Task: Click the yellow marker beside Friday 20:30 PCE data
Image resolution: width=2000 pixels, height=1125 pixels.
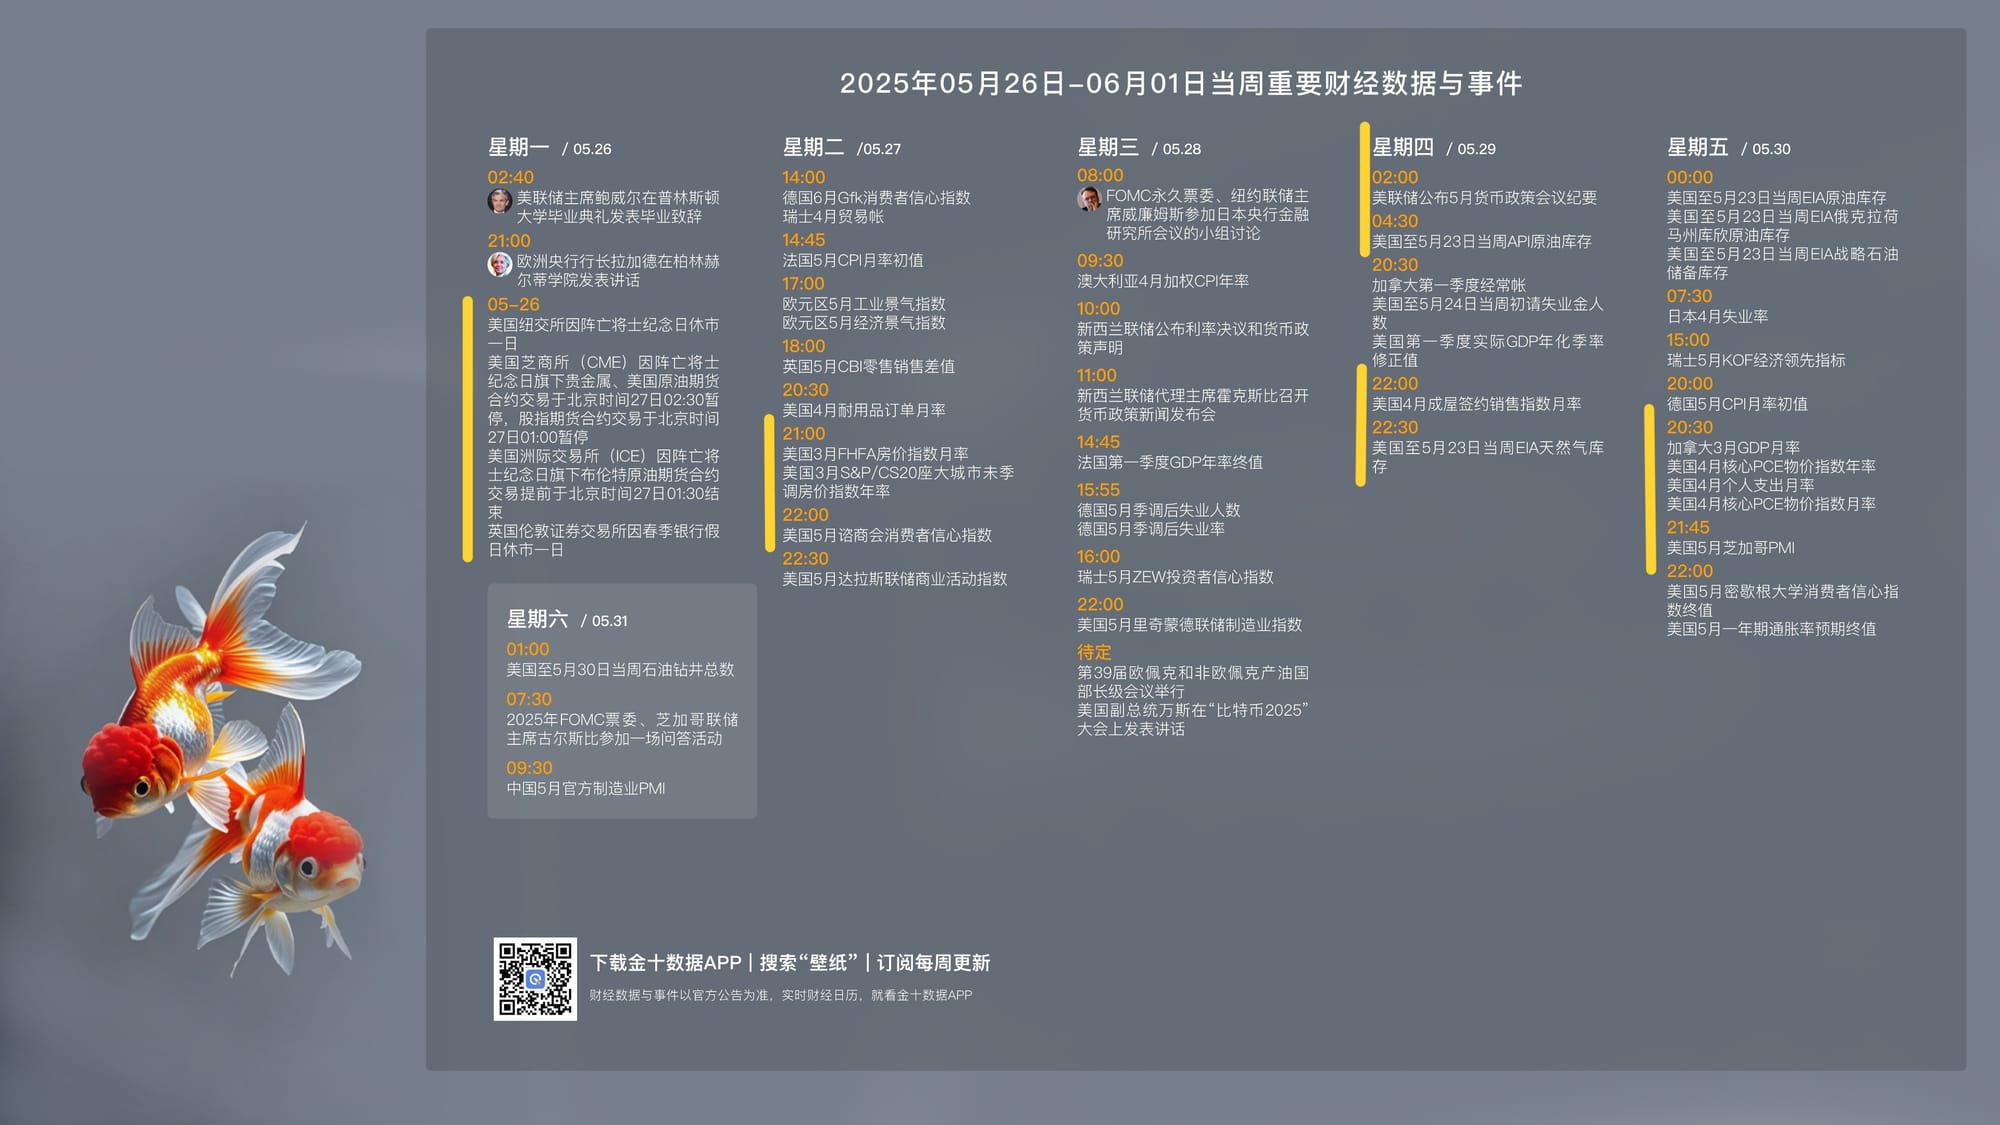Action: 1650,488
